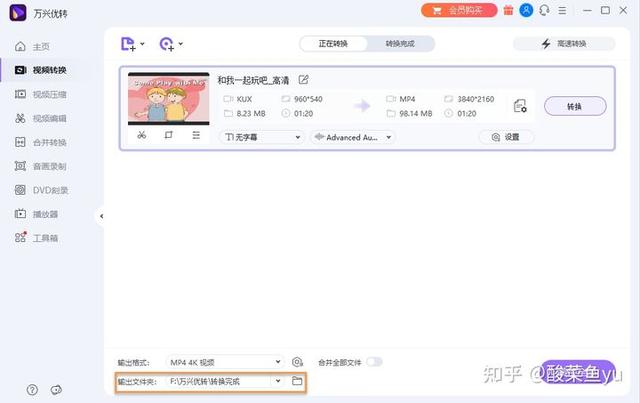This screenshot has width=640, height=403.
Task: Open the 输出格式 MP4 4K dropdown
Action: tap(225, 362)
